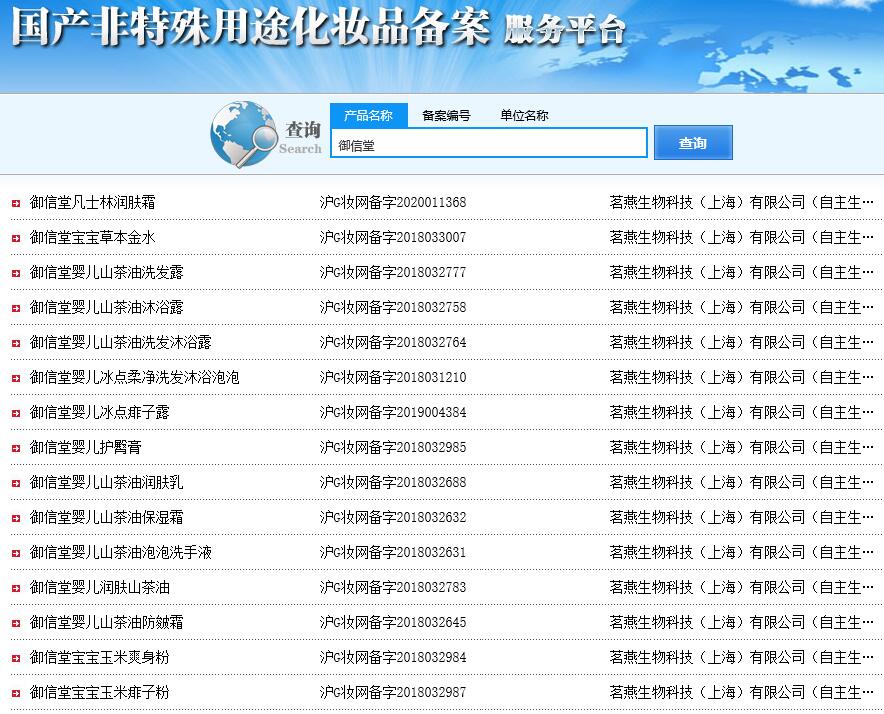Click the red arrow beside 御信堂凡士林润肤霜
Screen dimensions: 884x714
click(16, 203)
